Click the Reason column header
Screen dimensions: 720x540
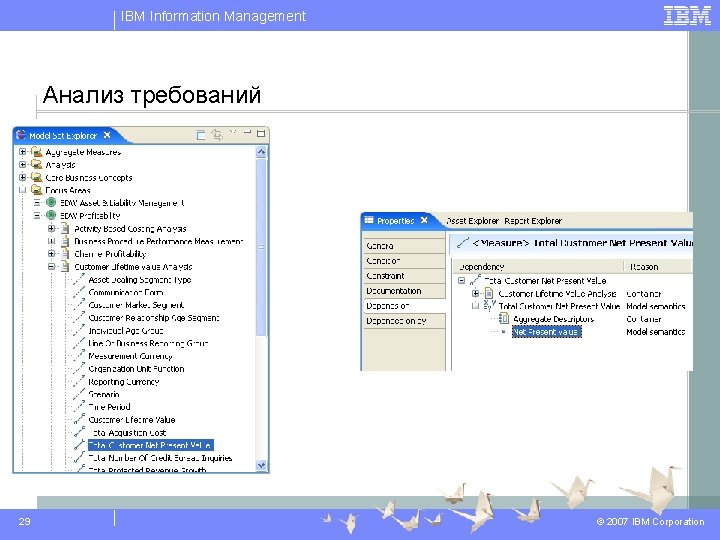[x=658, y=266]
